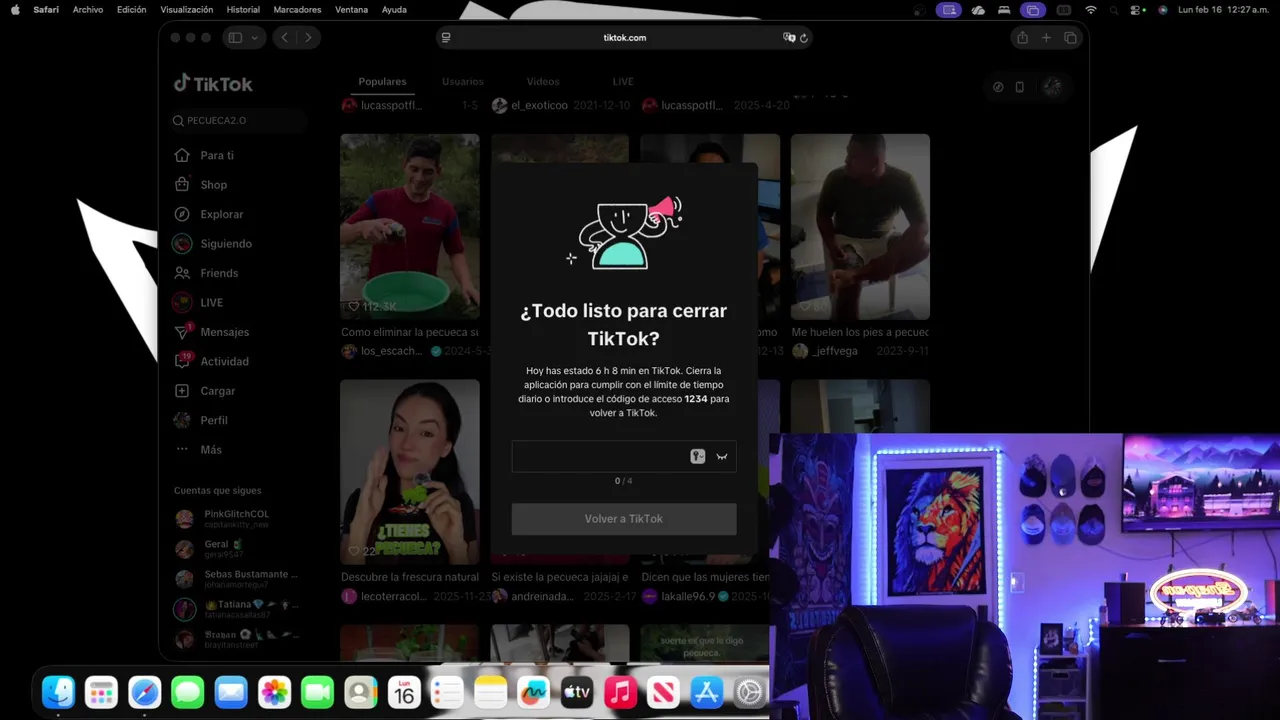Click the TikTok logo
The height and width of the screenshot is (720, 1280).
tap(213, 84)
